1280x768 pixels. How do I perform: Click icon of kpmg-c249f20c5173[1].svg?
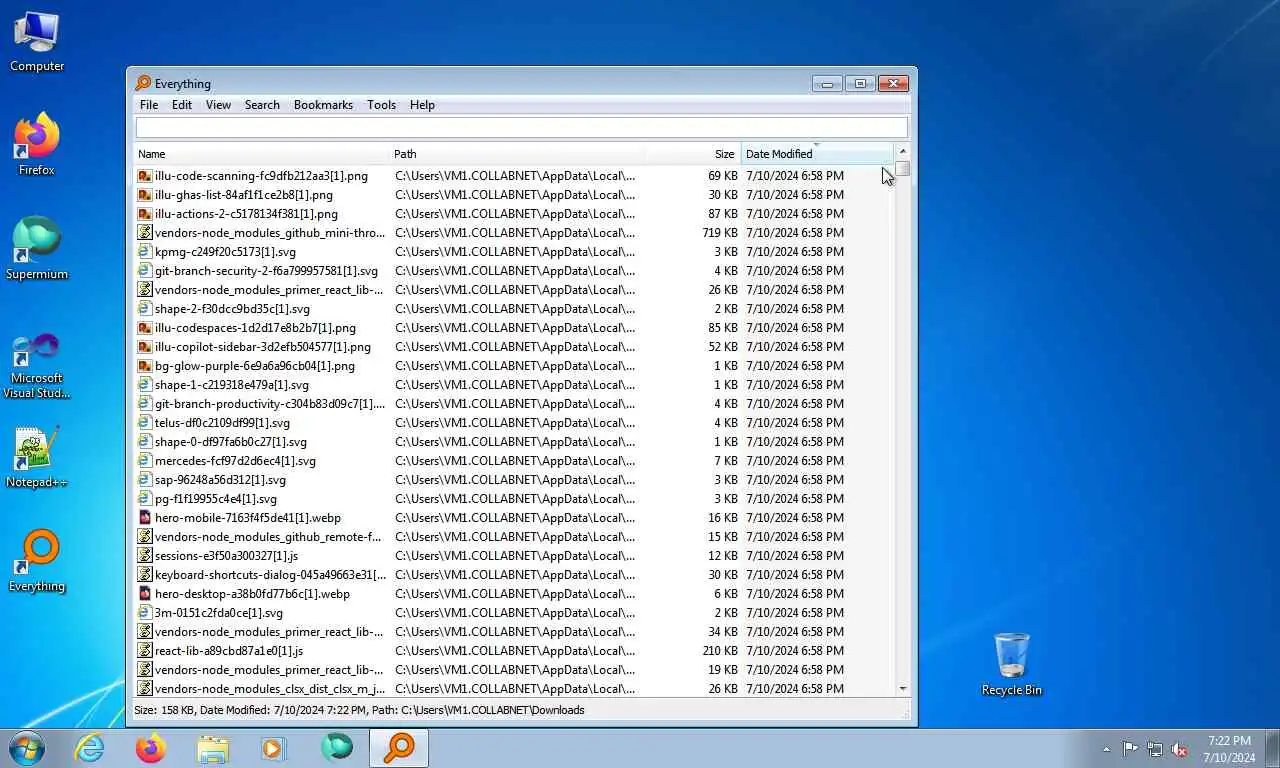click(145, 252)
